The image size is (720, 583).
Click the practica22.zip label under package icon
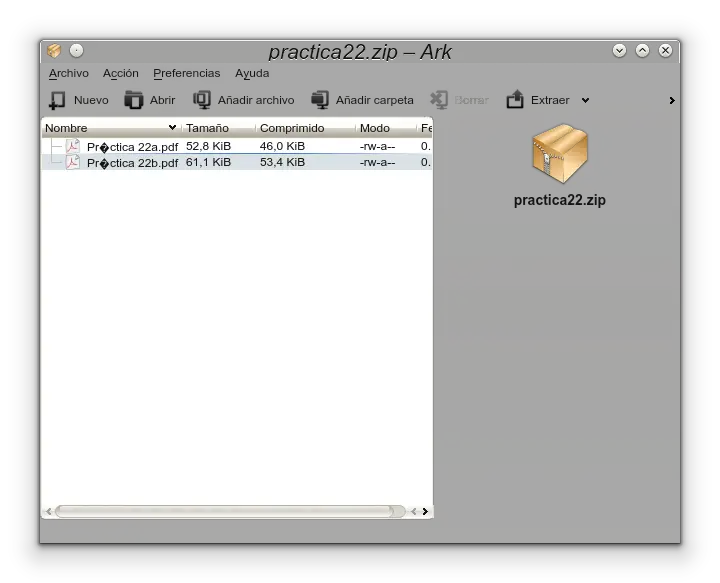click(x=559, y=200)
